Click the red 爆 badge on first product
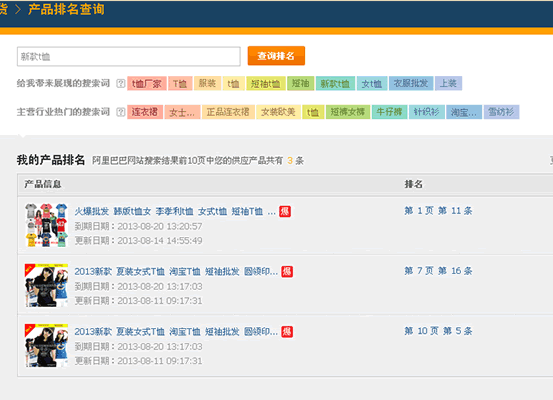The image size is (553, 400). (285, 211)
